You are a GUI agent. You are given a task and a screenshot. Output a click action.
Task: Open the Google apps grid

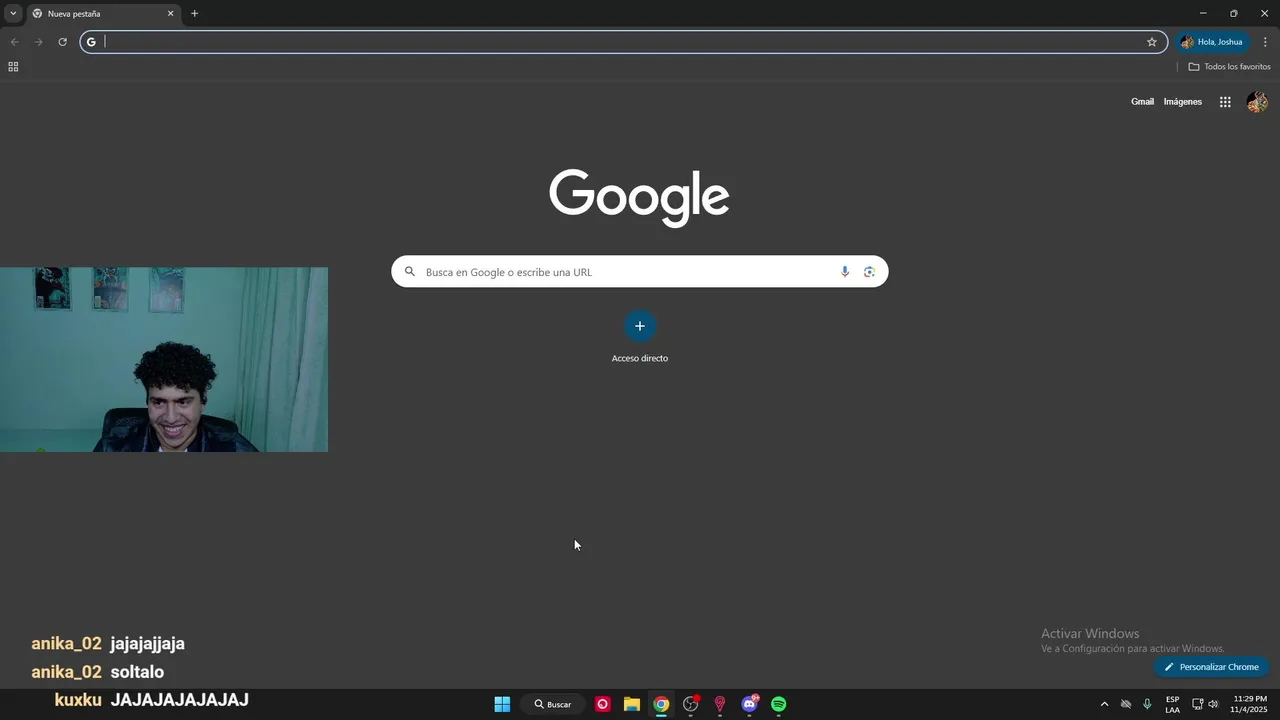[x=1225, y=102]
